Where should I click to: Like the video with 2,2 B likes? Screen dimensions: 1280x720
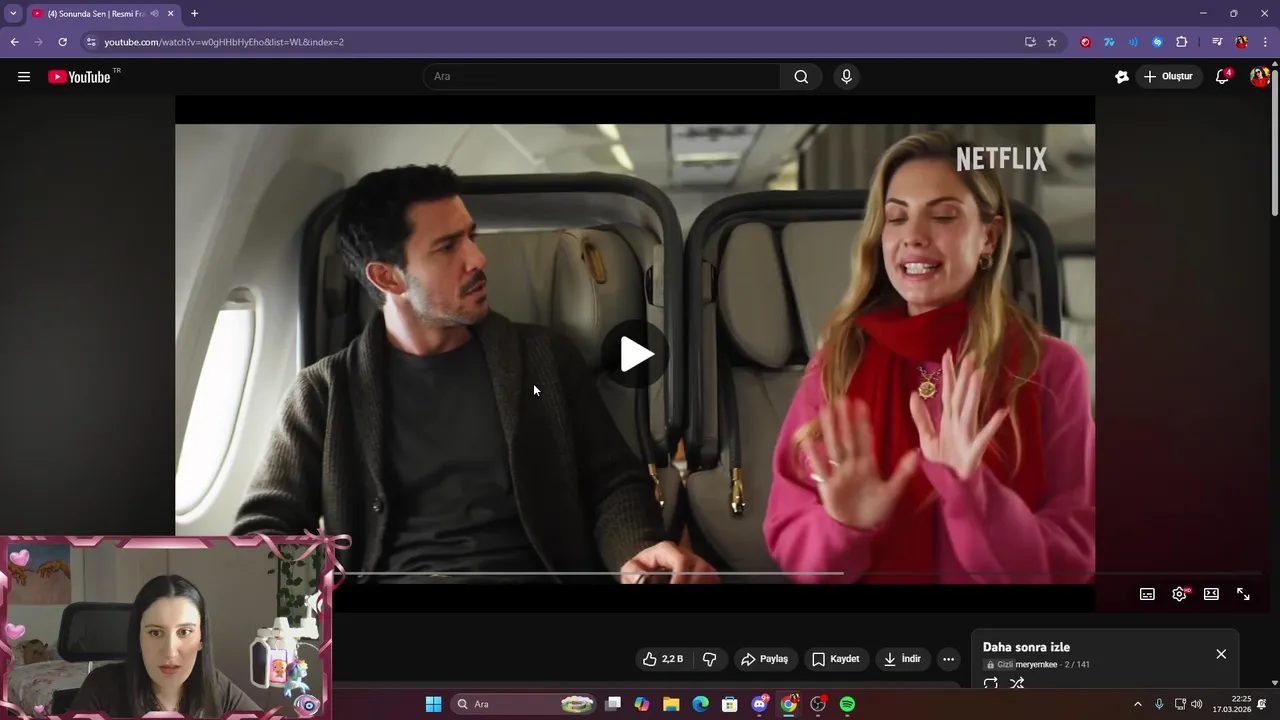[663, 659]
